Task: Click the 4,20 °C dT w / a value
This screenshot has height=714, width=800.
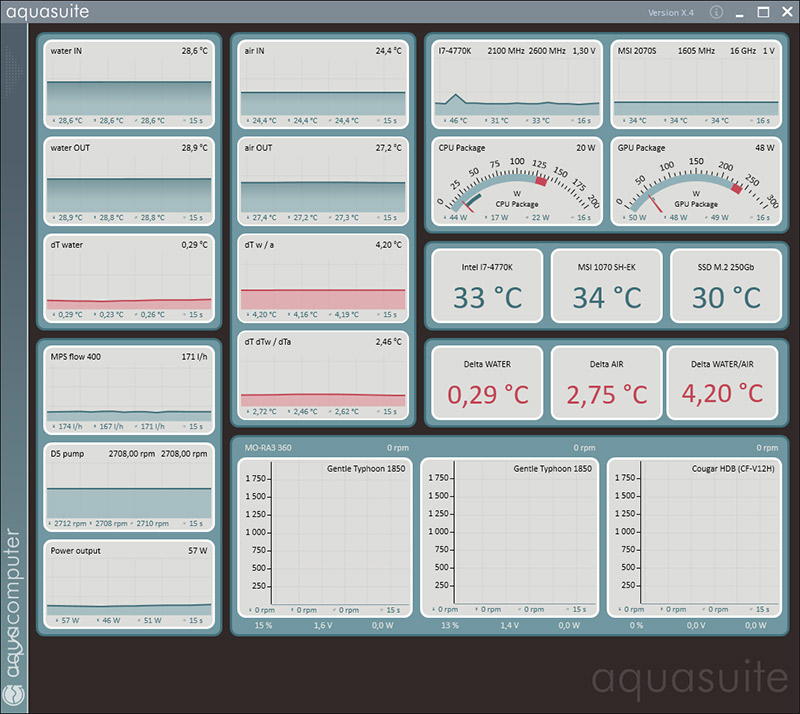Action: click(x=388, y=244)
